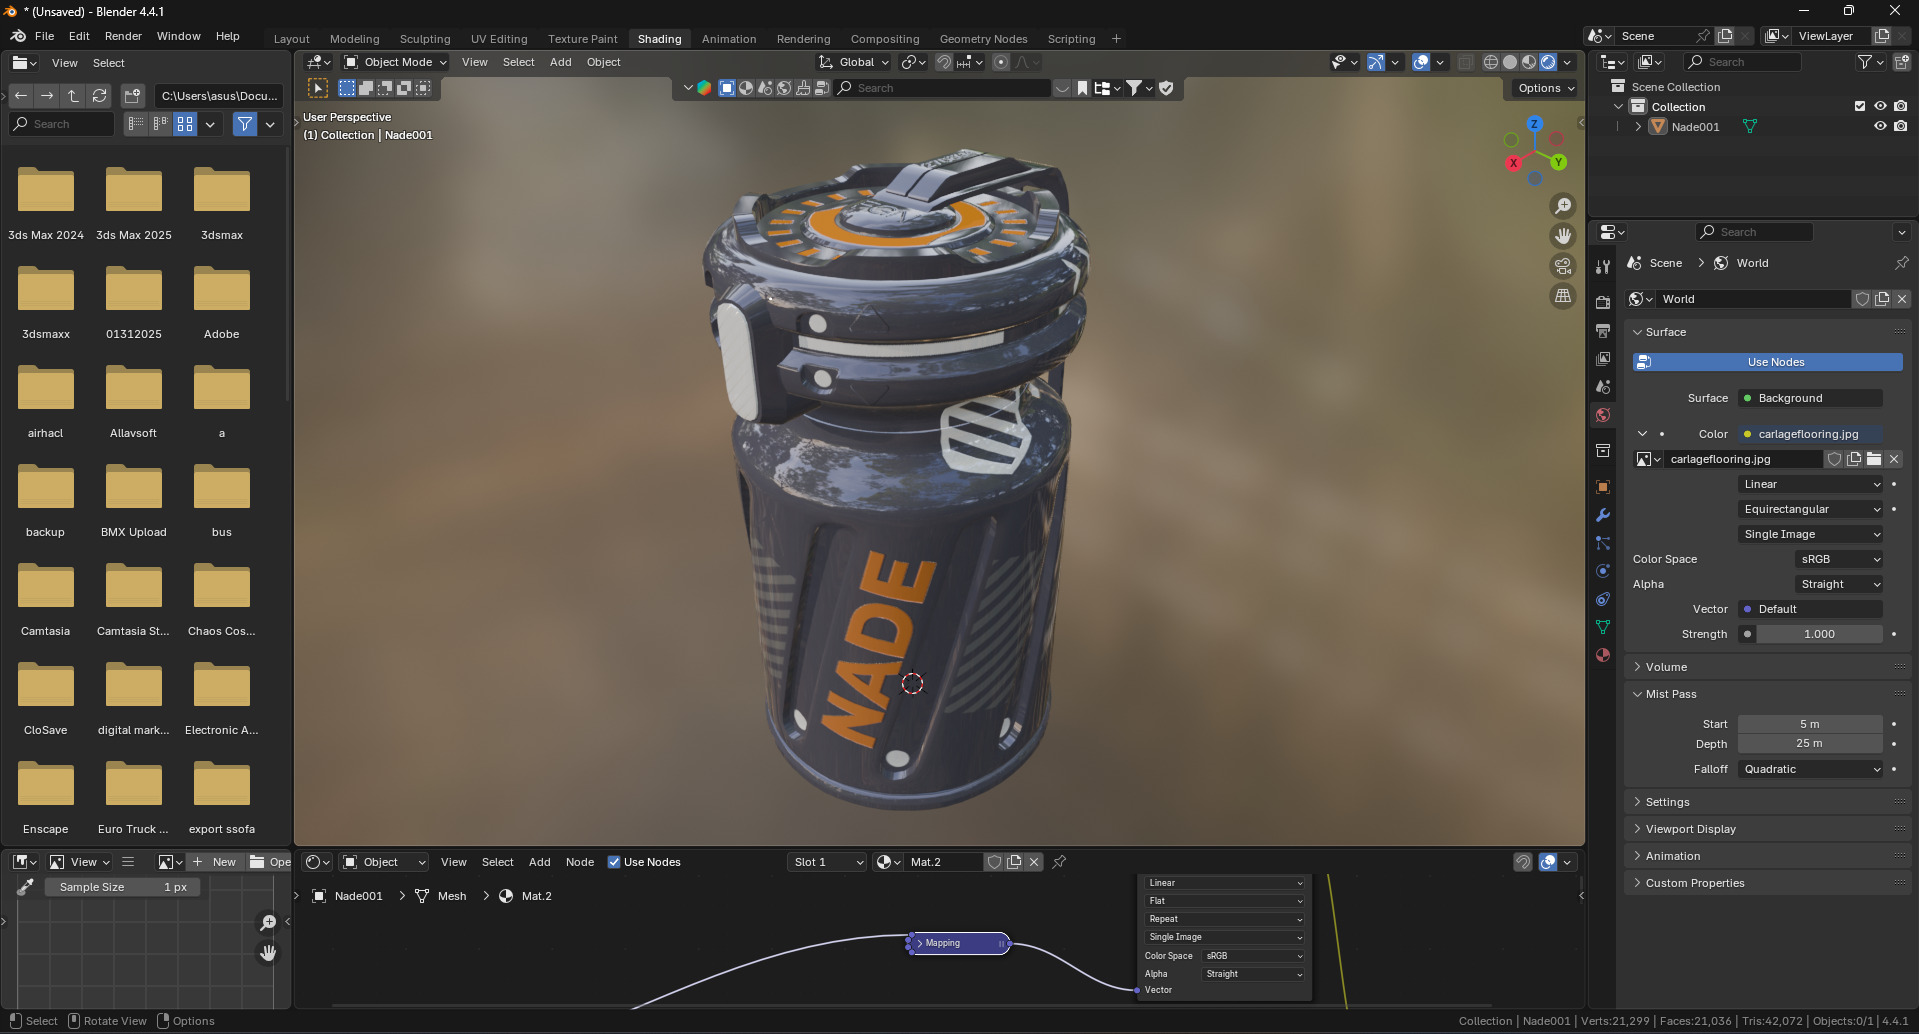Open the Alpha Straight dropdown in properties
The height and width of the screenshot is (1034, 1919).
1840,584
